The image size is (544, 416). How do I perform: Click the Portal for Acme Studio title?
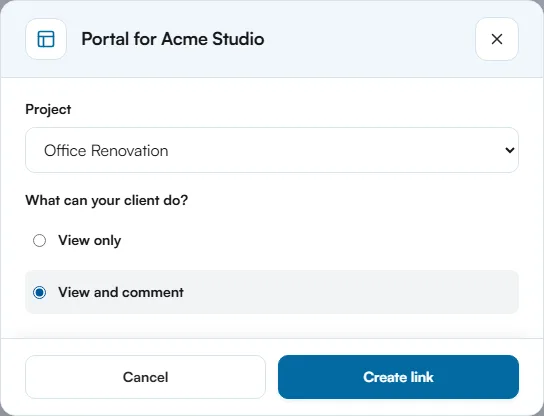pyautogui.click(x=173, y=39)
